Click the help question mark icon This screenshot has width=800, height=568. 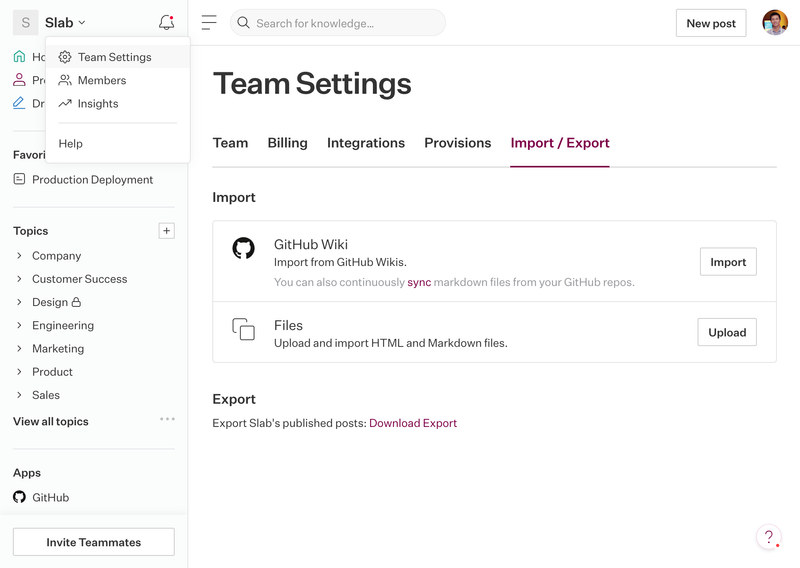[x=768, y=537]
